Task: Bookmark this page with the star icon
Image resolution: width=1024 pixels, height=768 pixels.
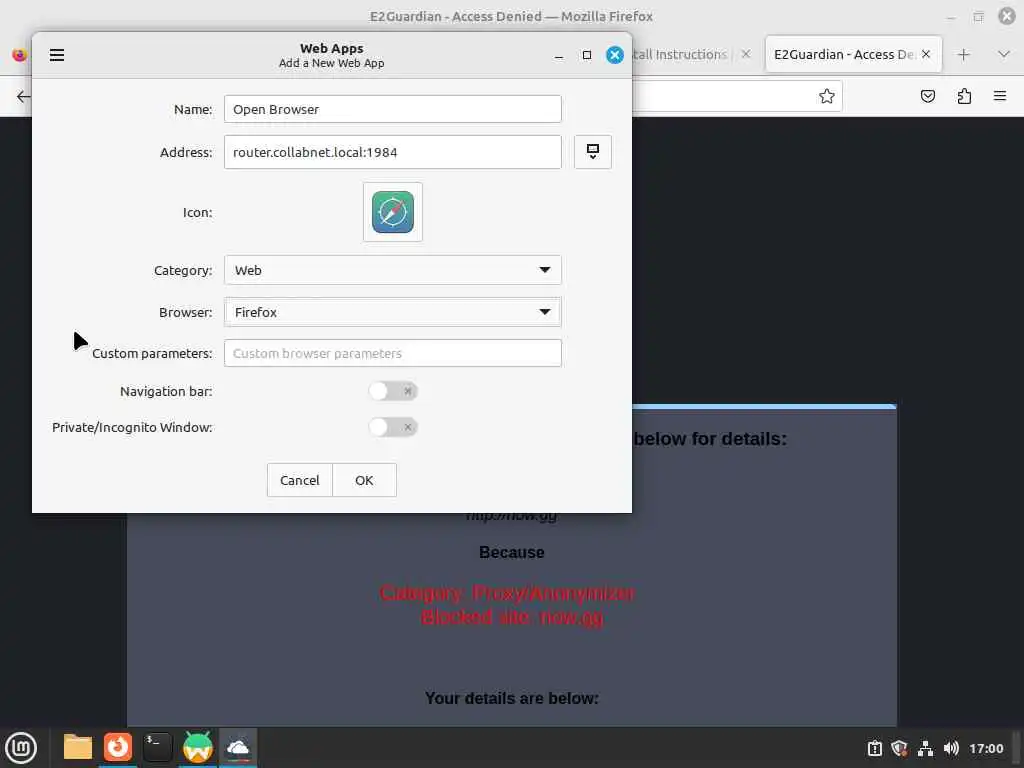Action: [827, 96]
